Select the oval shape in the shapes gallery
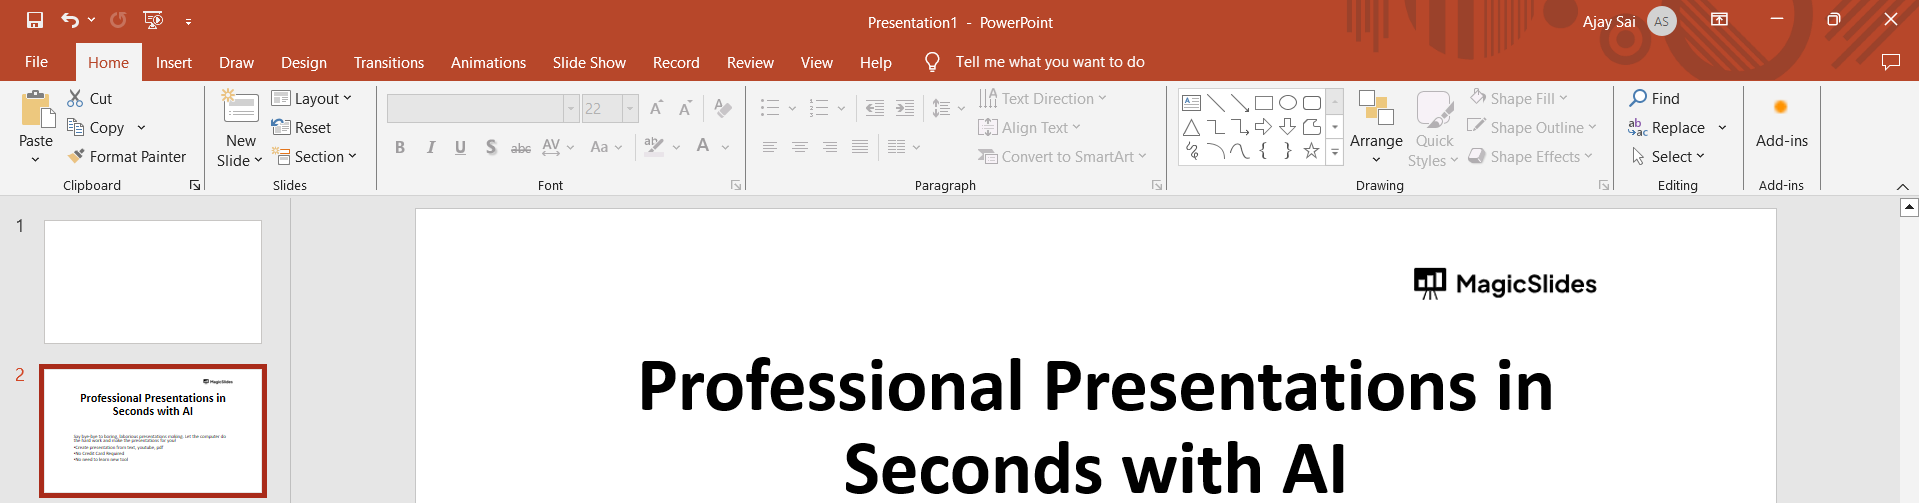The image size is (1919, 503). click(x=1288, y=102)
